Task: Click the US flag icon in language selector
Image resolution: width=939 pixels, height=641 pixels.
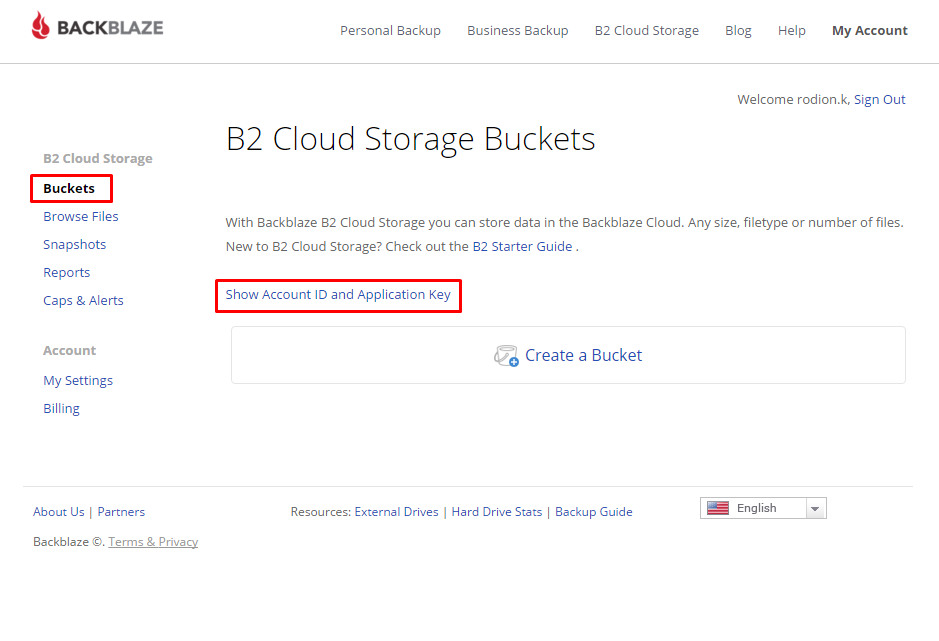Action: [x=718, y=508]
